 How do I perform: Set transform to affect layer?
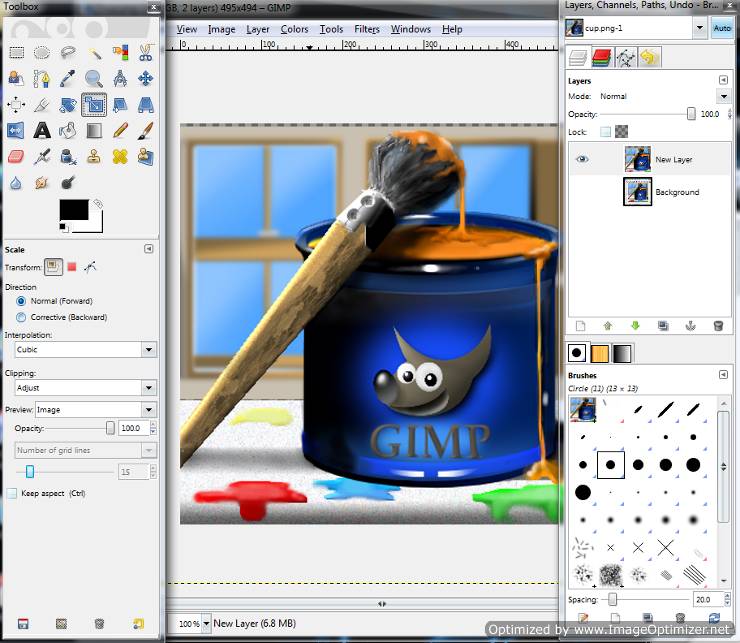53,267
